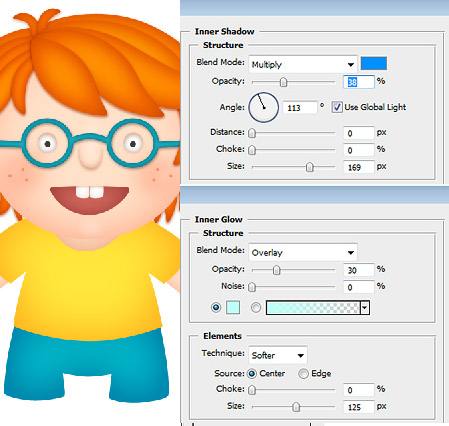Select the solid color radio button
The height and width of the screenshot is (426, 449).
(216, 307)
